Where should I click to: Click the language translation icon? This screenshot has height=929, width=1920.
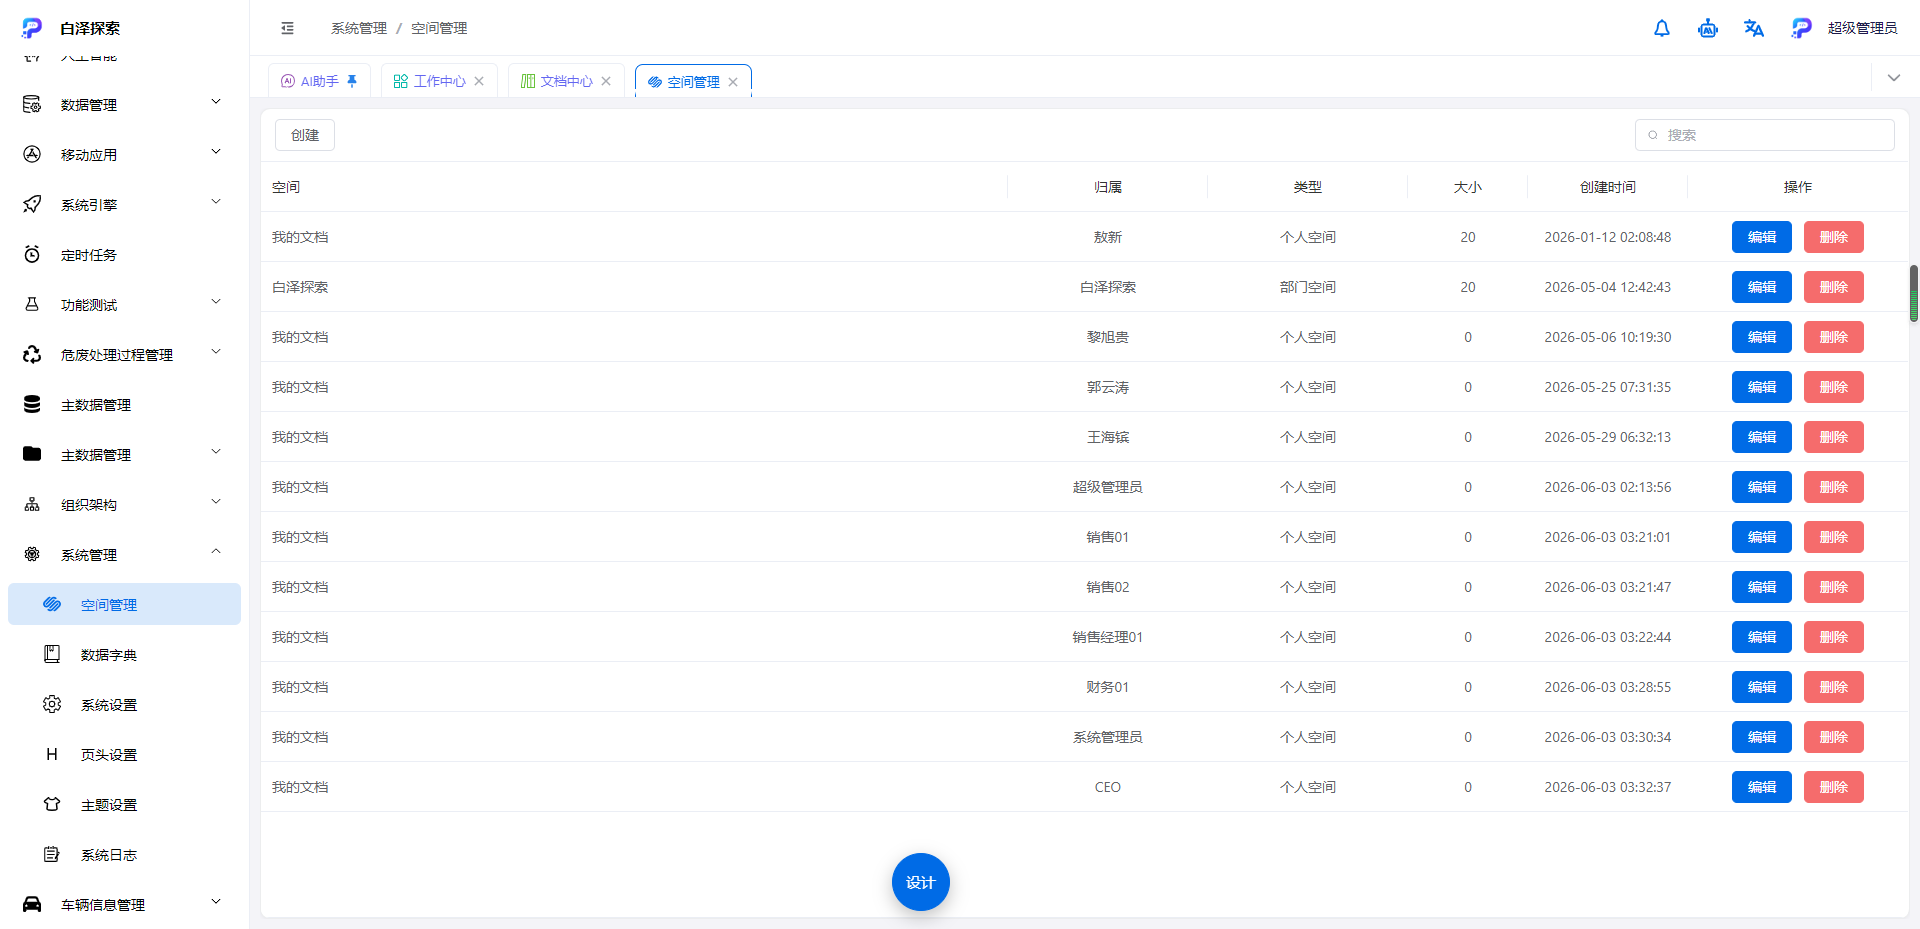click(x=1754, y=28)
